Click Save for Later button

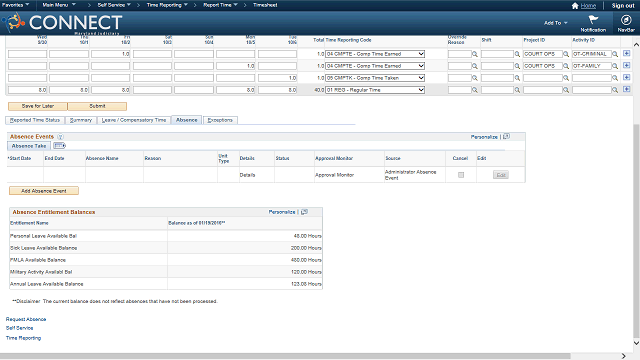click(38, 106)
